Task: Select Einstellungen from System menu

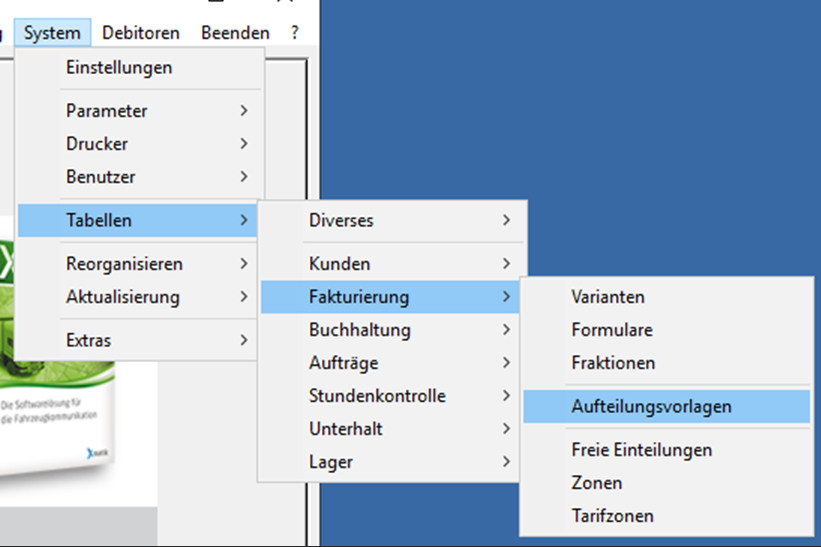Action: click(119, 68)
